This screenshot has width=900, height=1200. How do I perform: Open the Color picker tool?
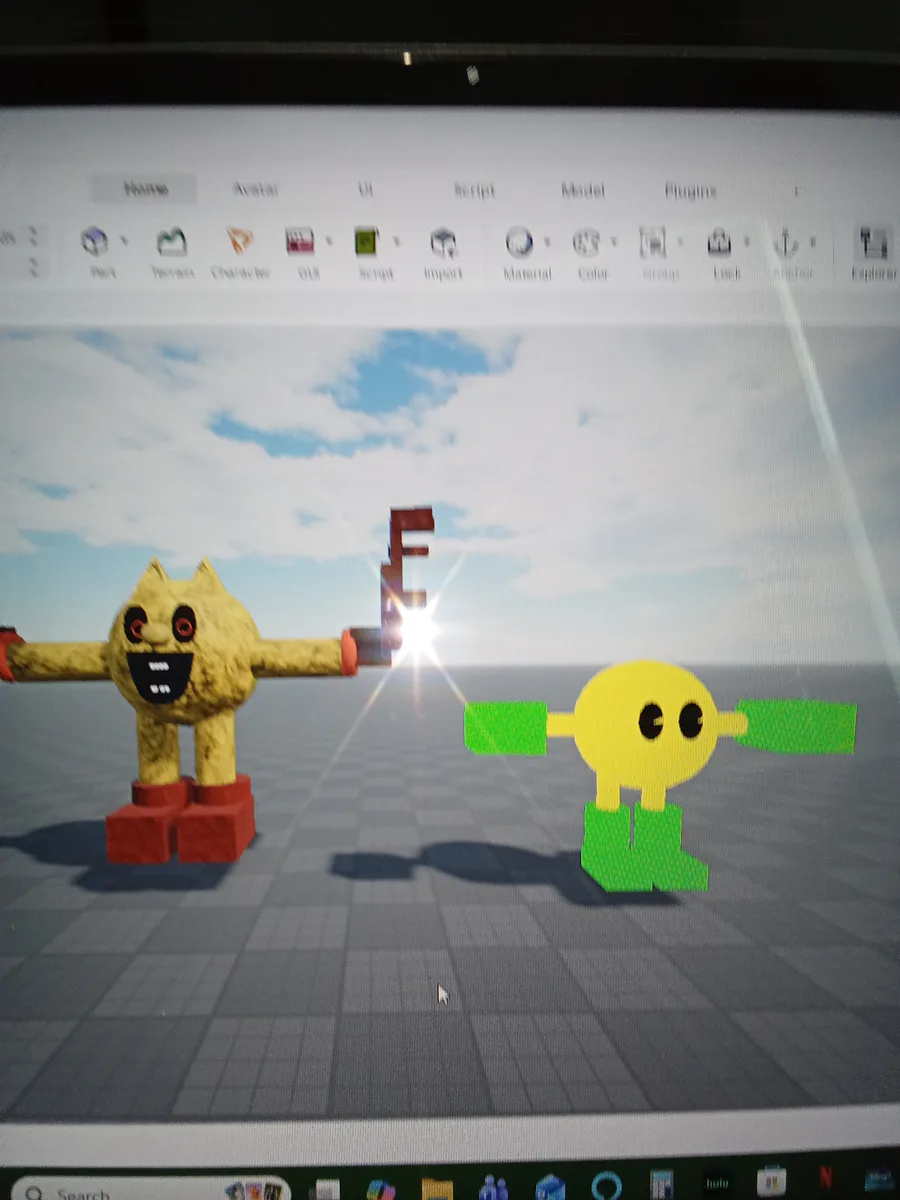[586, 242]
